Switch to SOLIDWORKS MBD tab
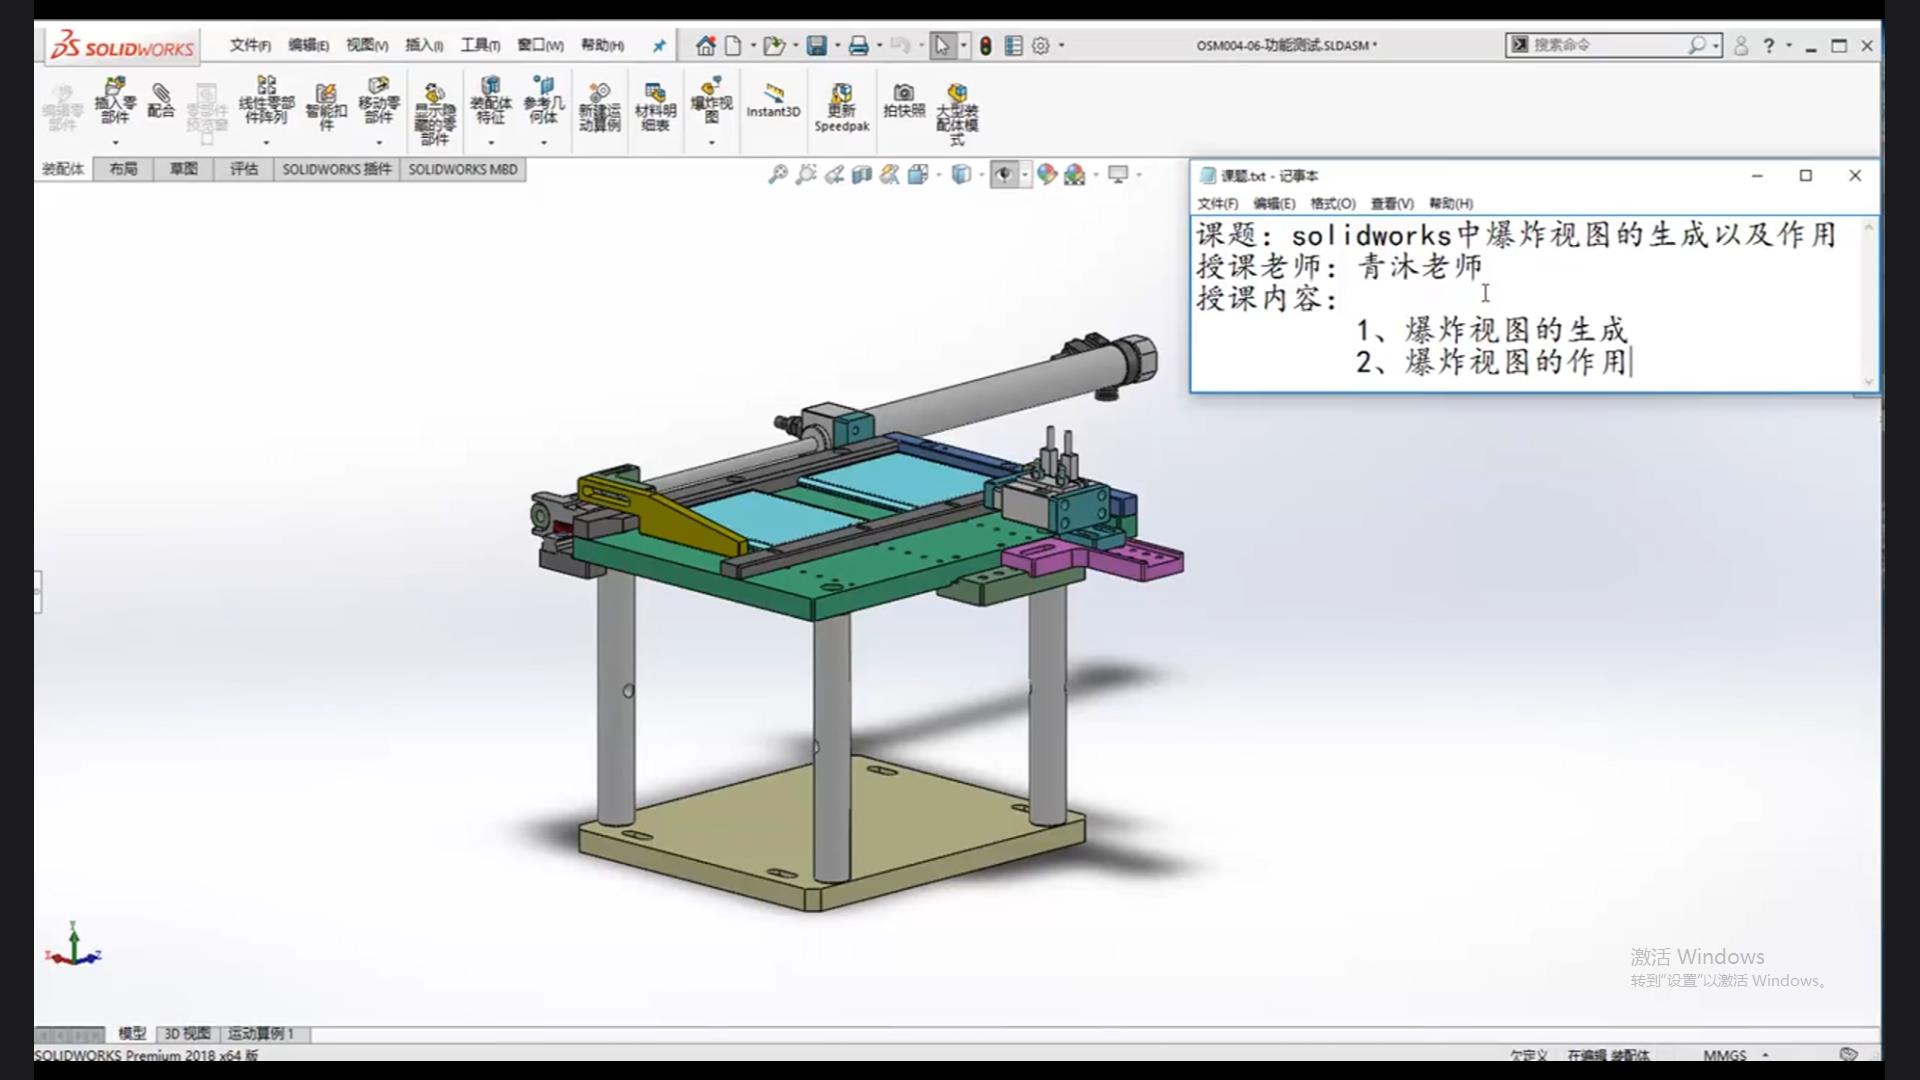1920x1080 pixels. tap(463, 169)
